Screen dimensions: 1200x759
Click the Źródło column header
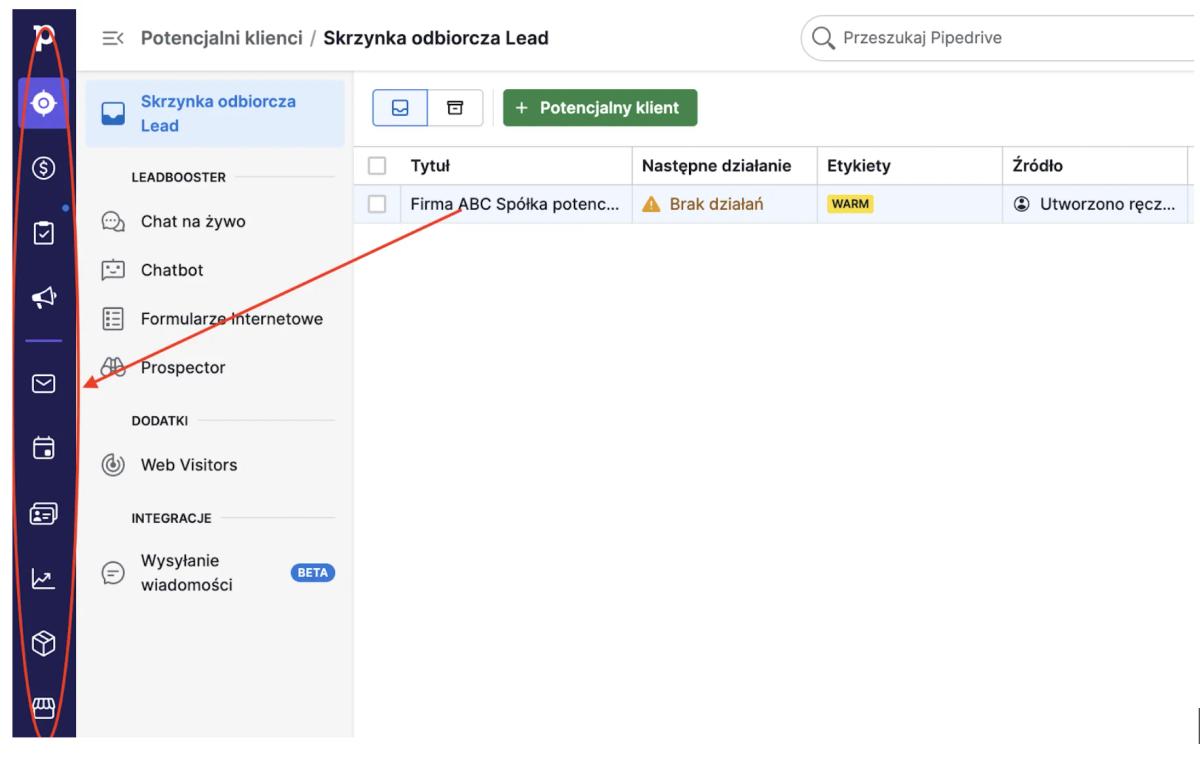(x=1038, y=166)
